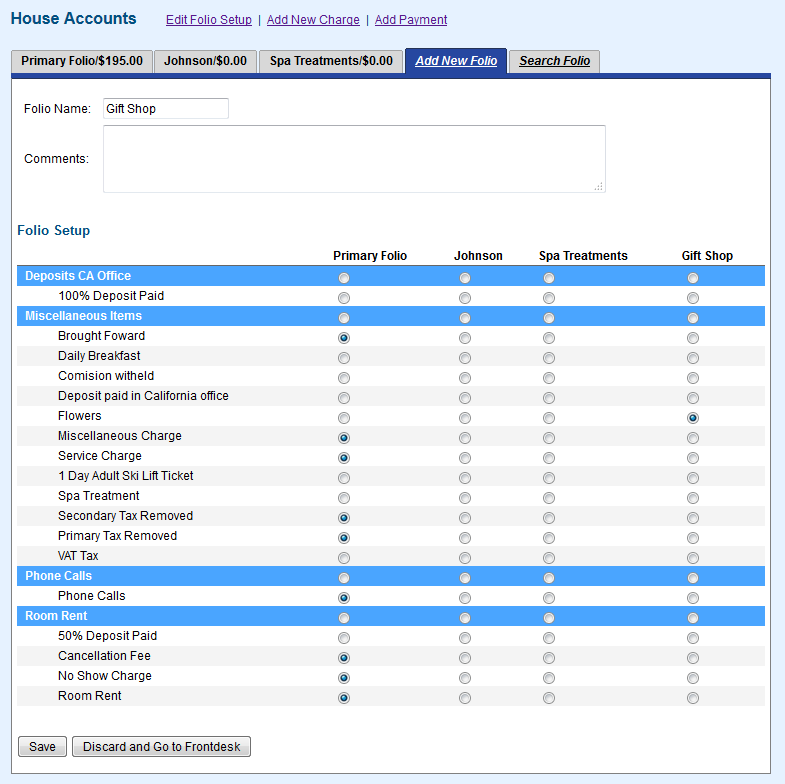
Task: Assign Phone Calls group header to Gift Shop
Action: coord(692,578)
